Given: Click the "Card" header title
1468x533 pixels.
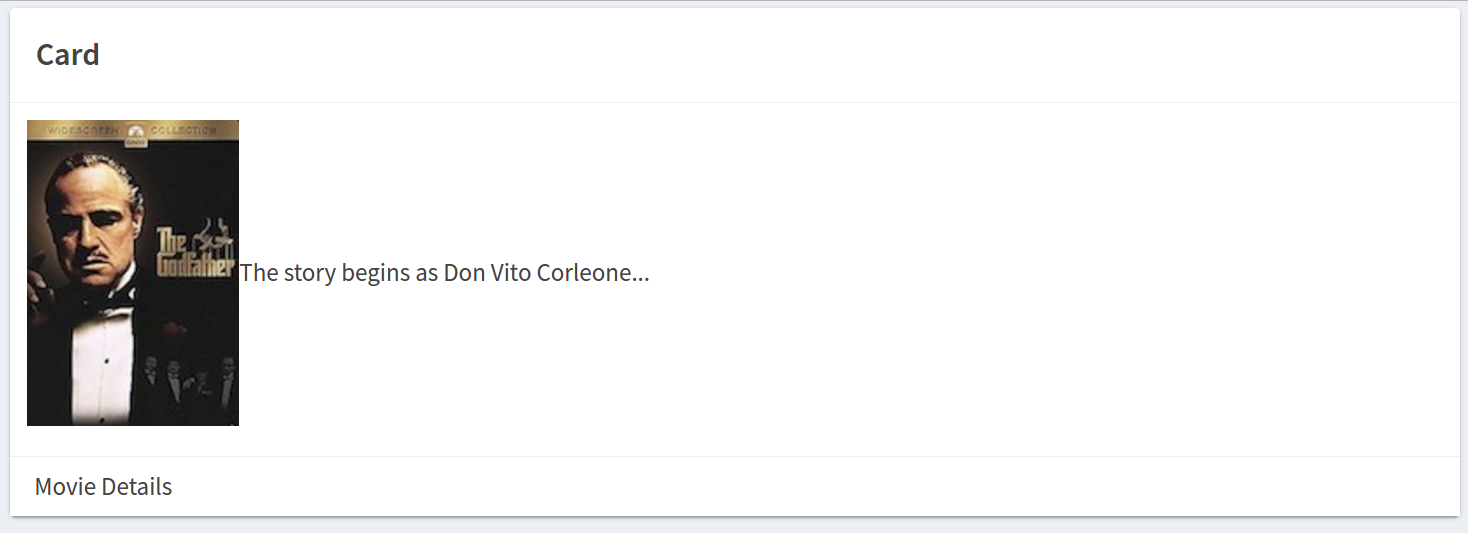Looking at the screenshot, I should click(68, 55).
